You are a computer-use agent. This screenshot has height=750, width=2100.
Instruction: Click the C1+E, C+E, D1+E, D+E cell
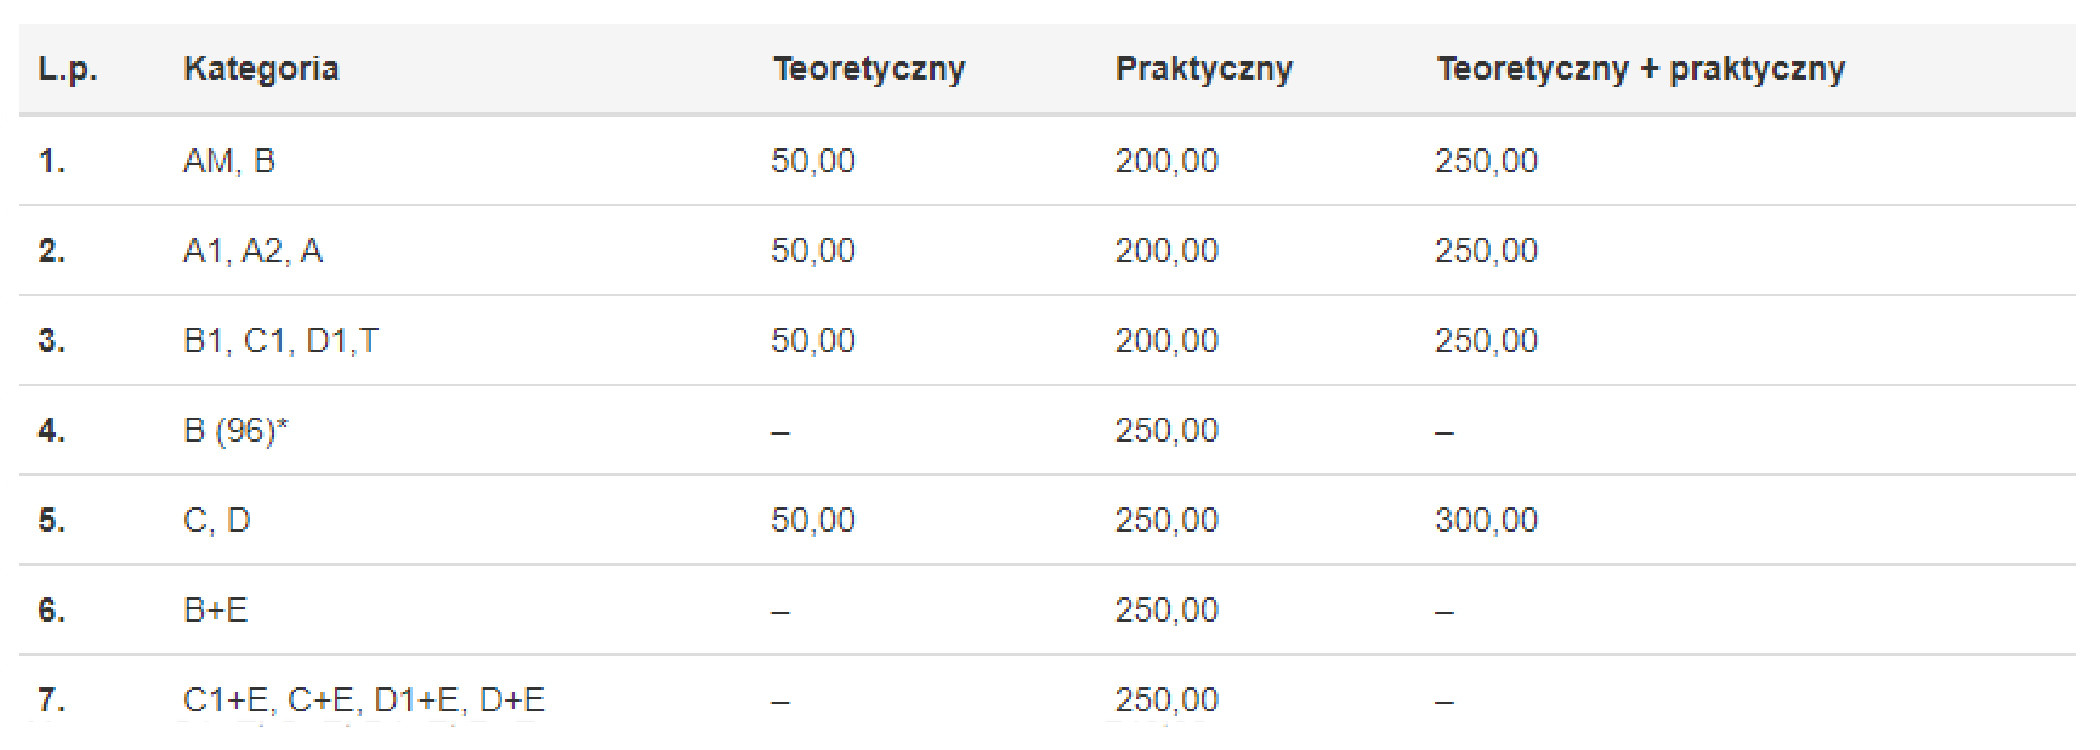tap(364, 700)
